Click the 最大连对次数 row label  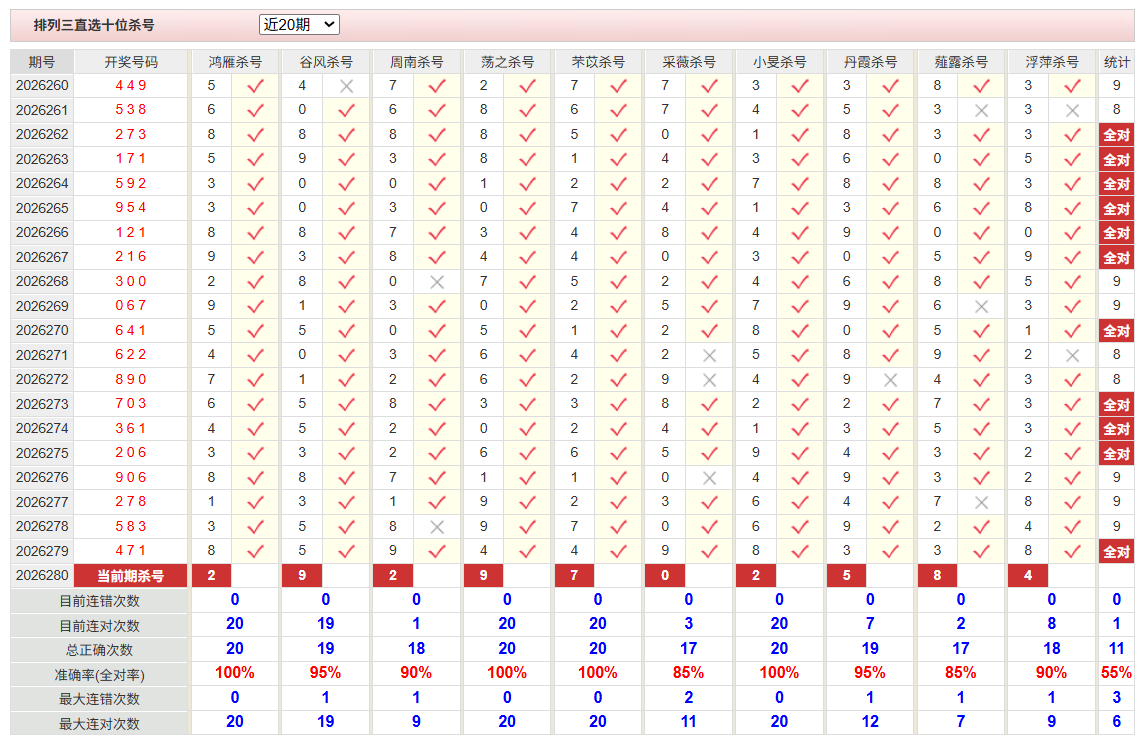100,724
